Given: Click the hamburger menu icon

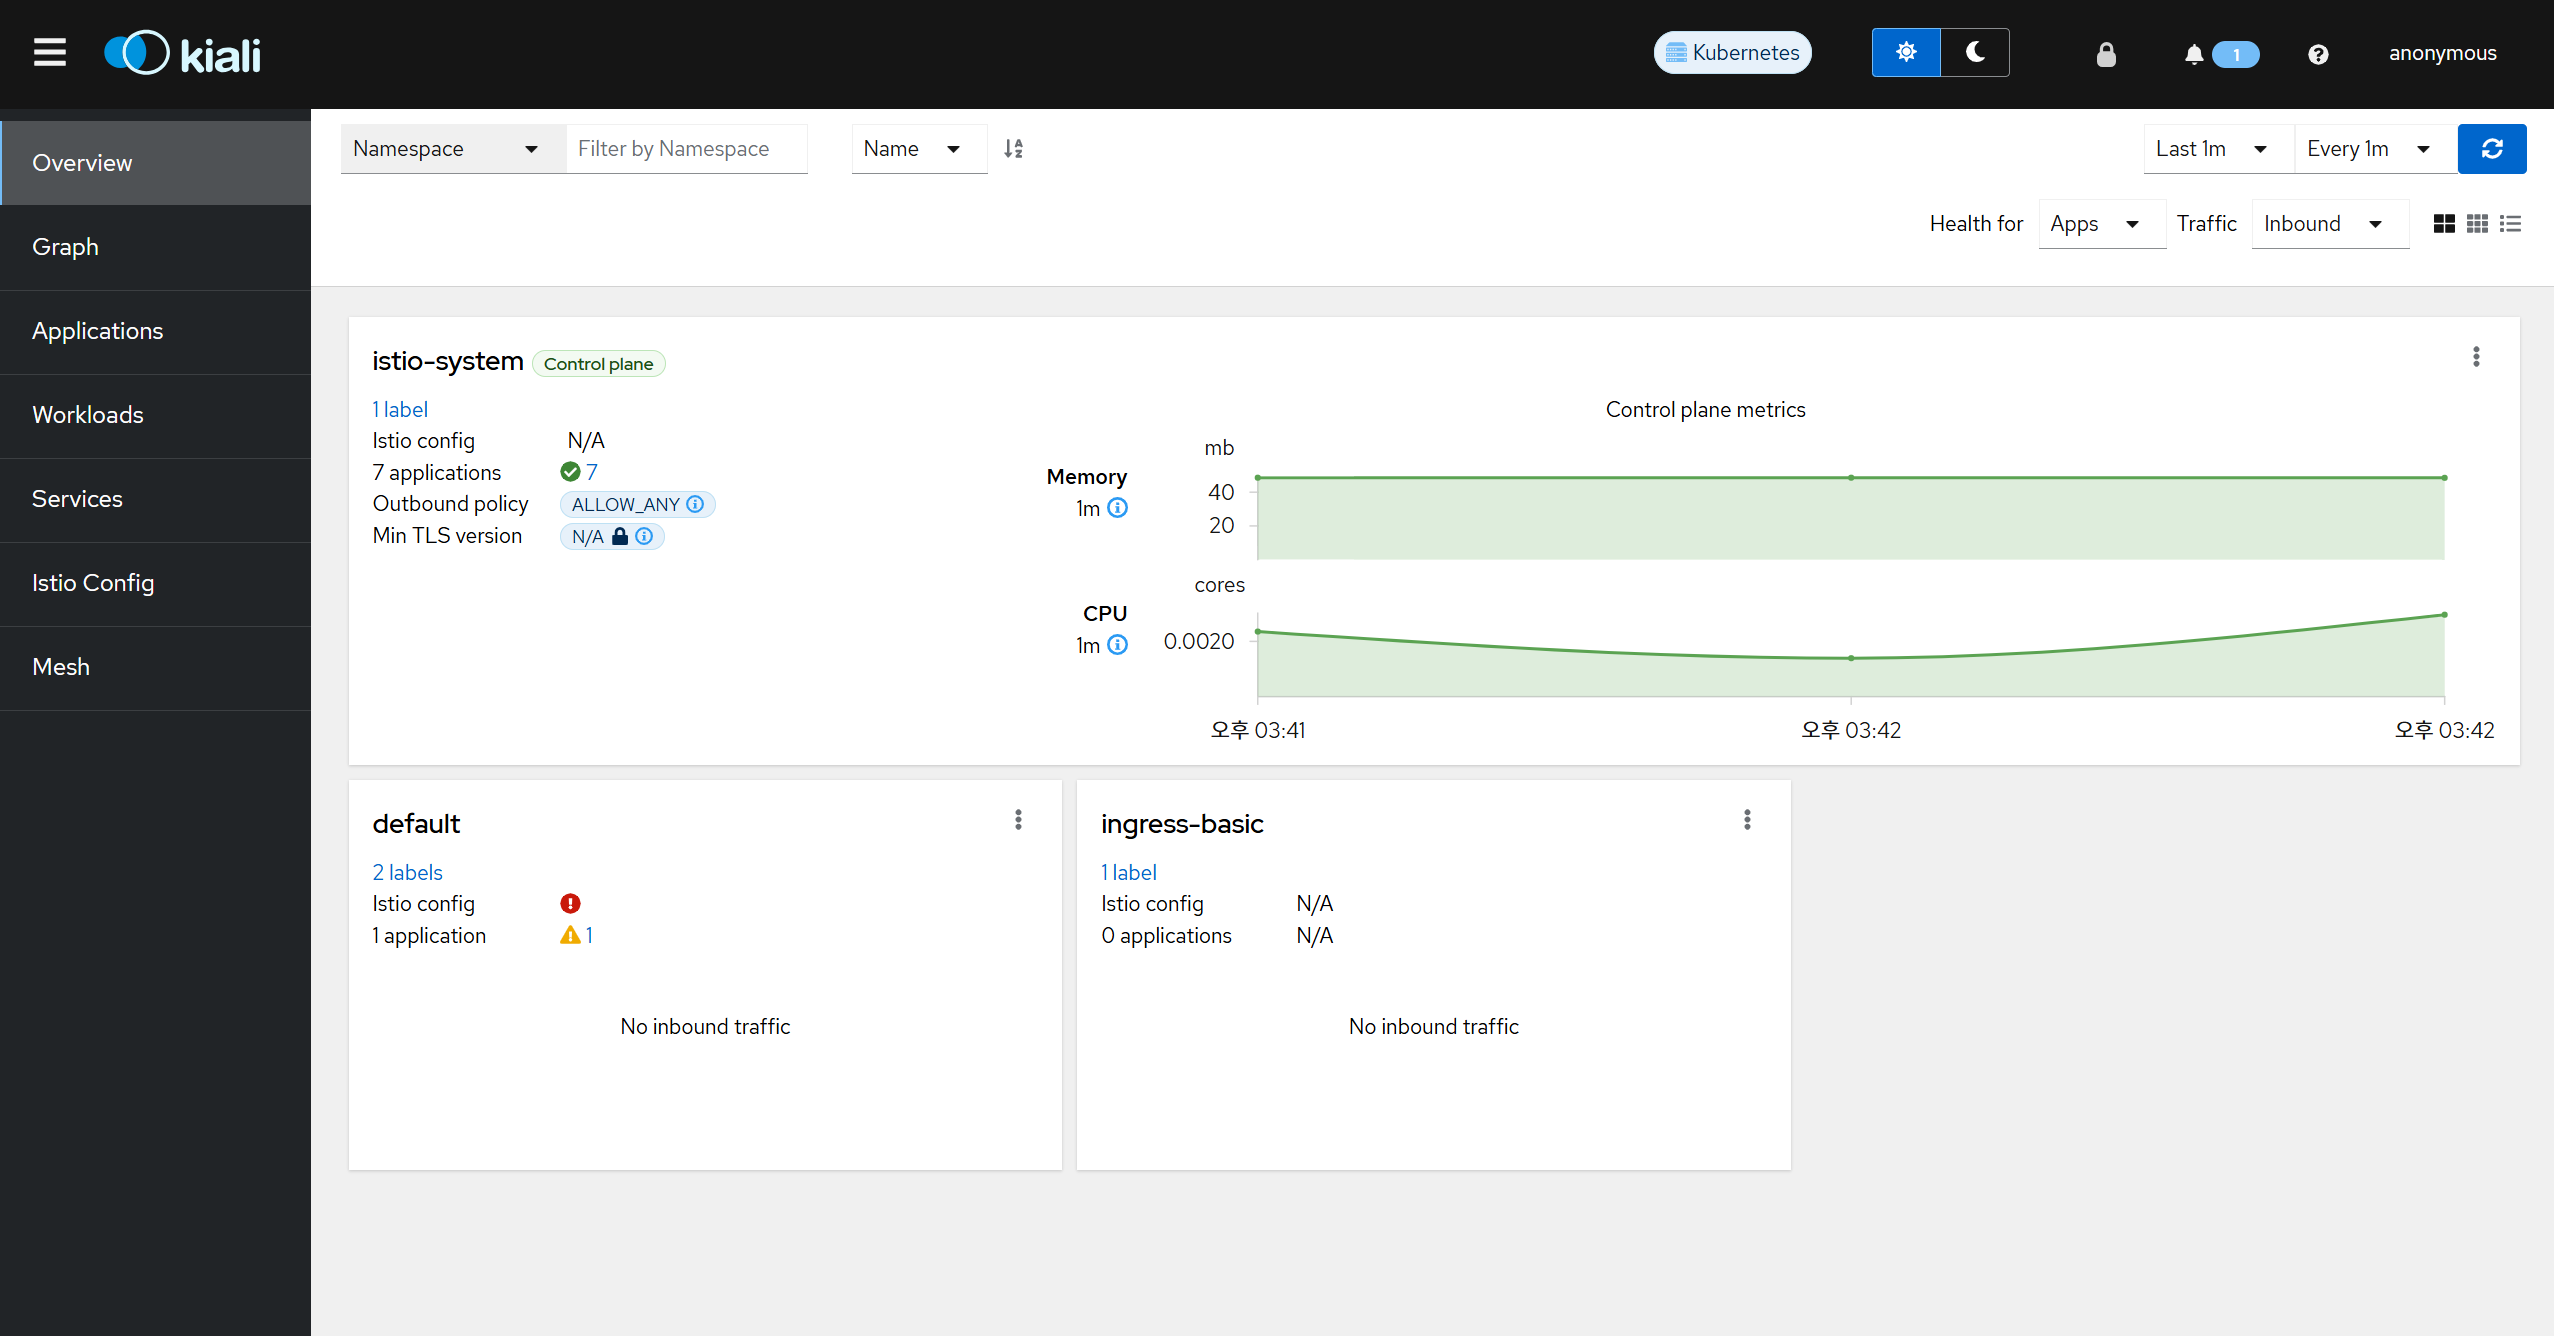Looking at the screenshot, I should tap(50, 53).
